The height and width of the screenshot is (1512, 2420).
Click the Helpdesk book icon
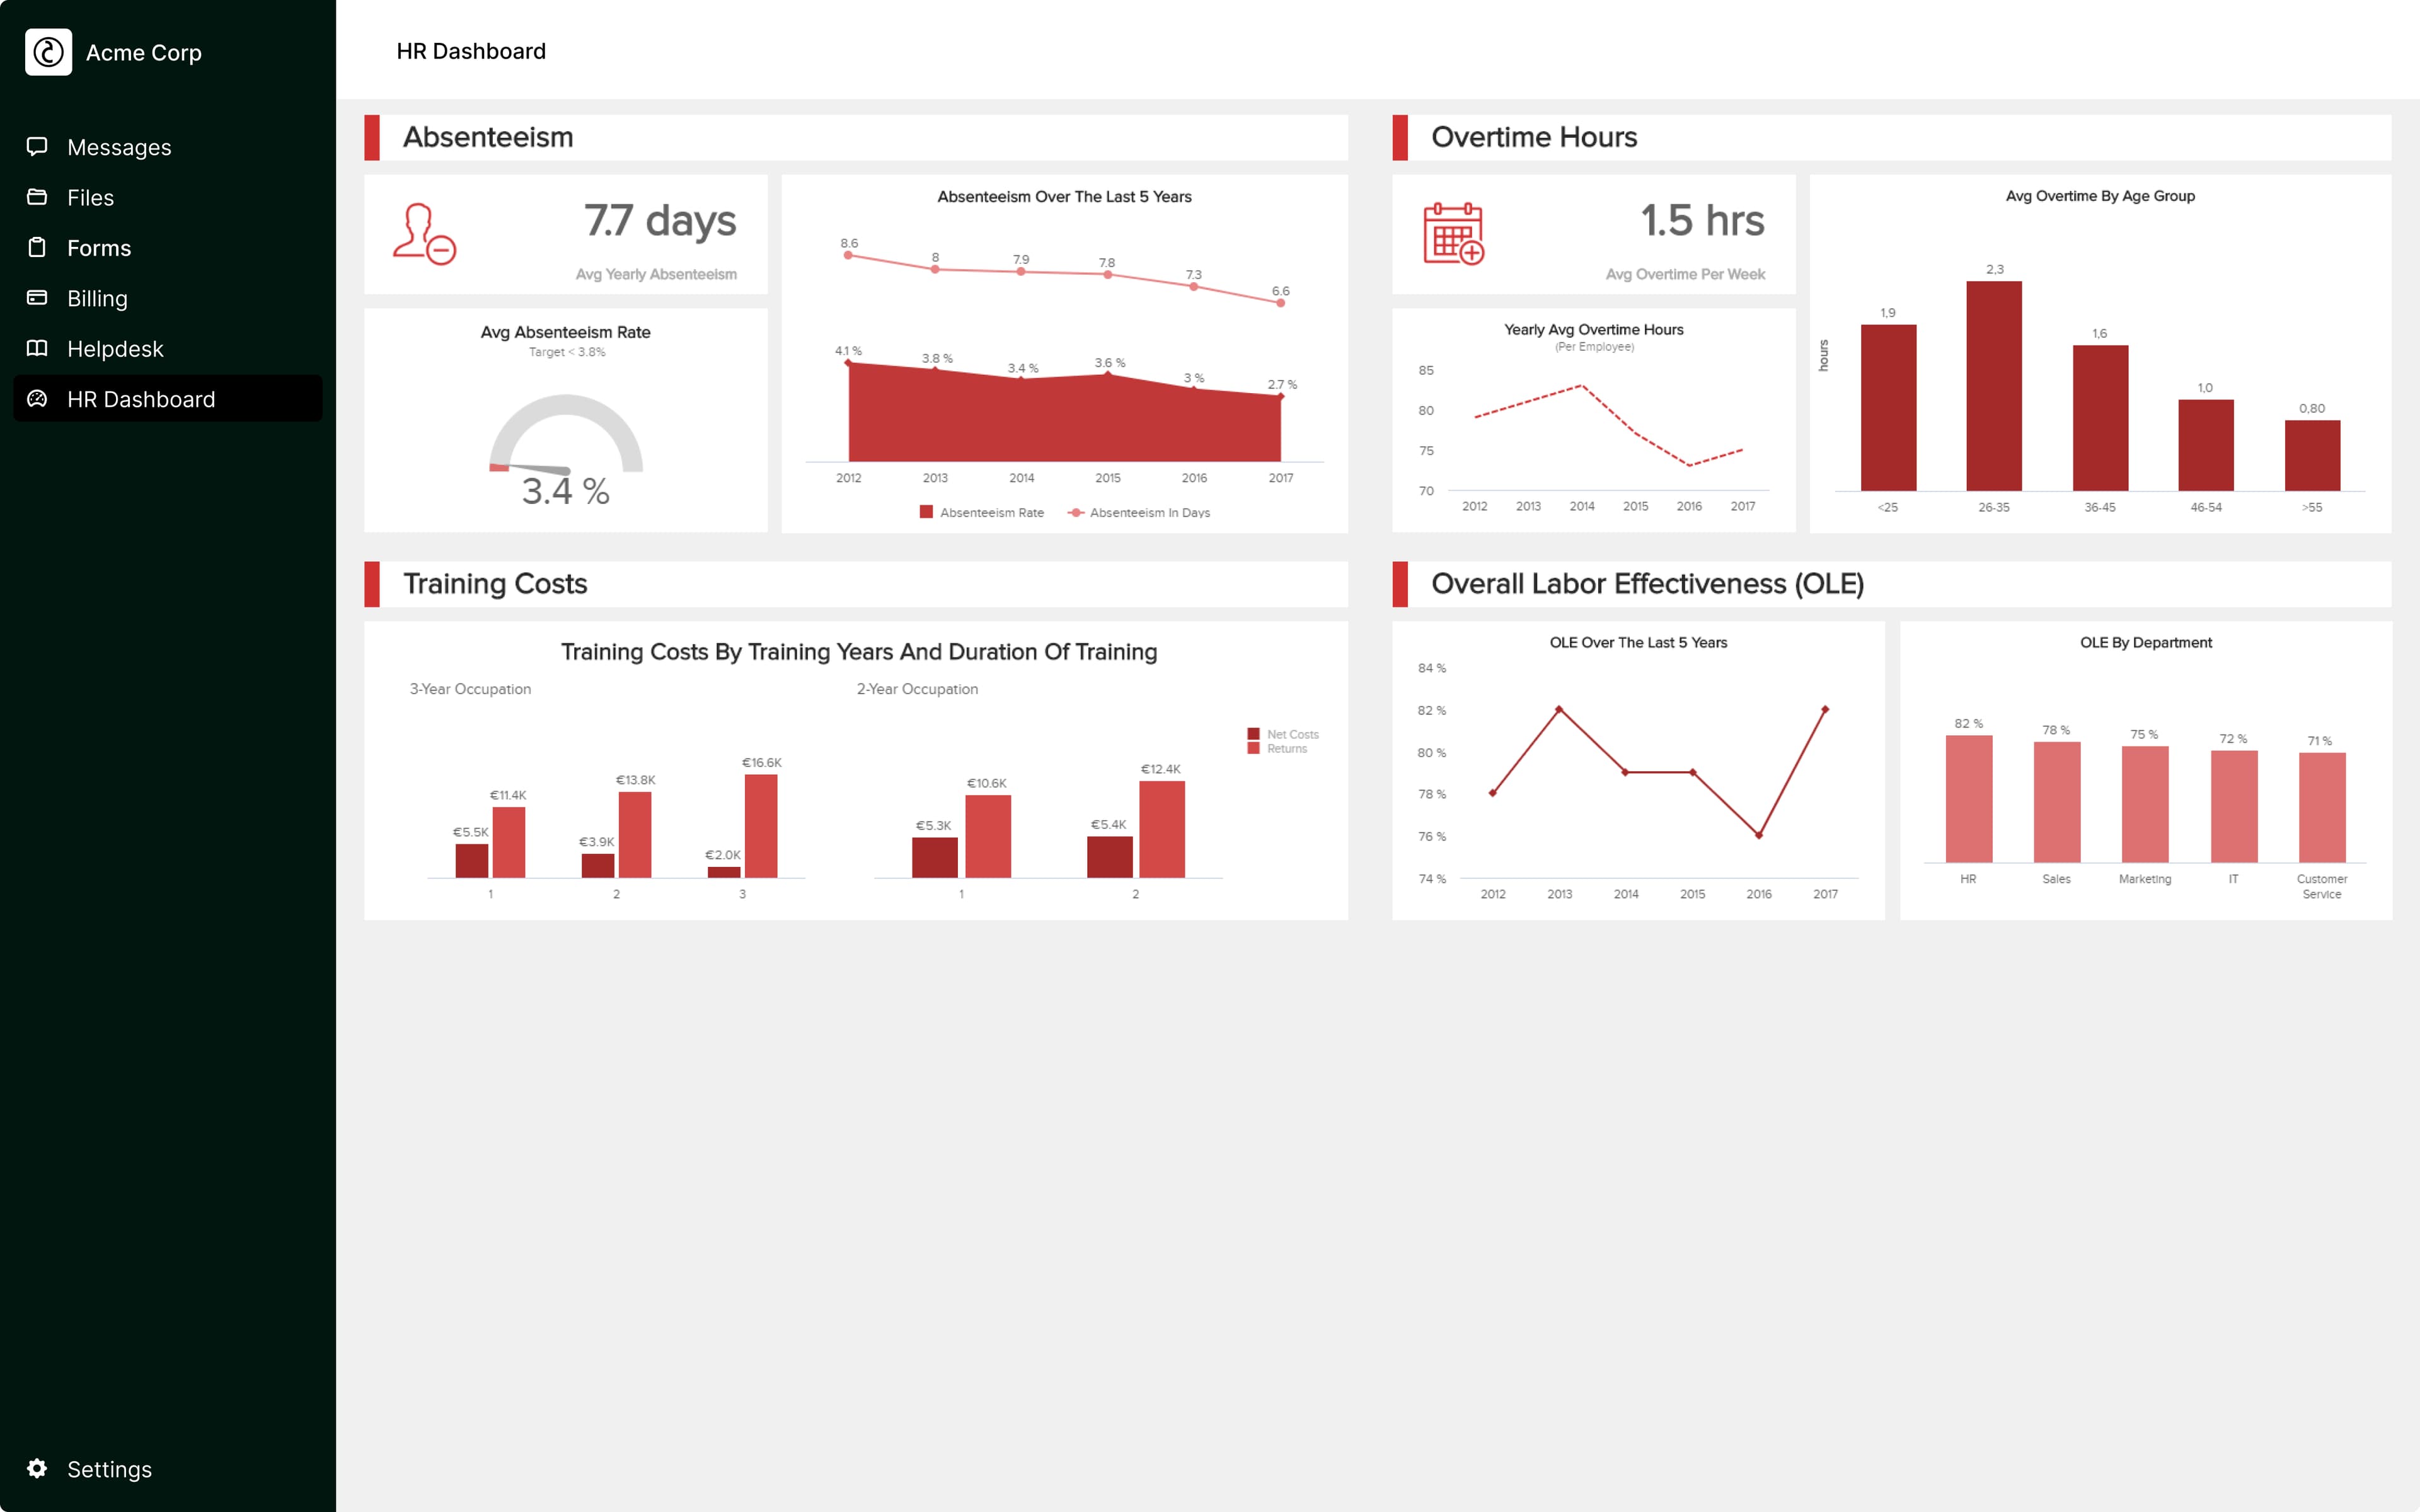point(37,348)
